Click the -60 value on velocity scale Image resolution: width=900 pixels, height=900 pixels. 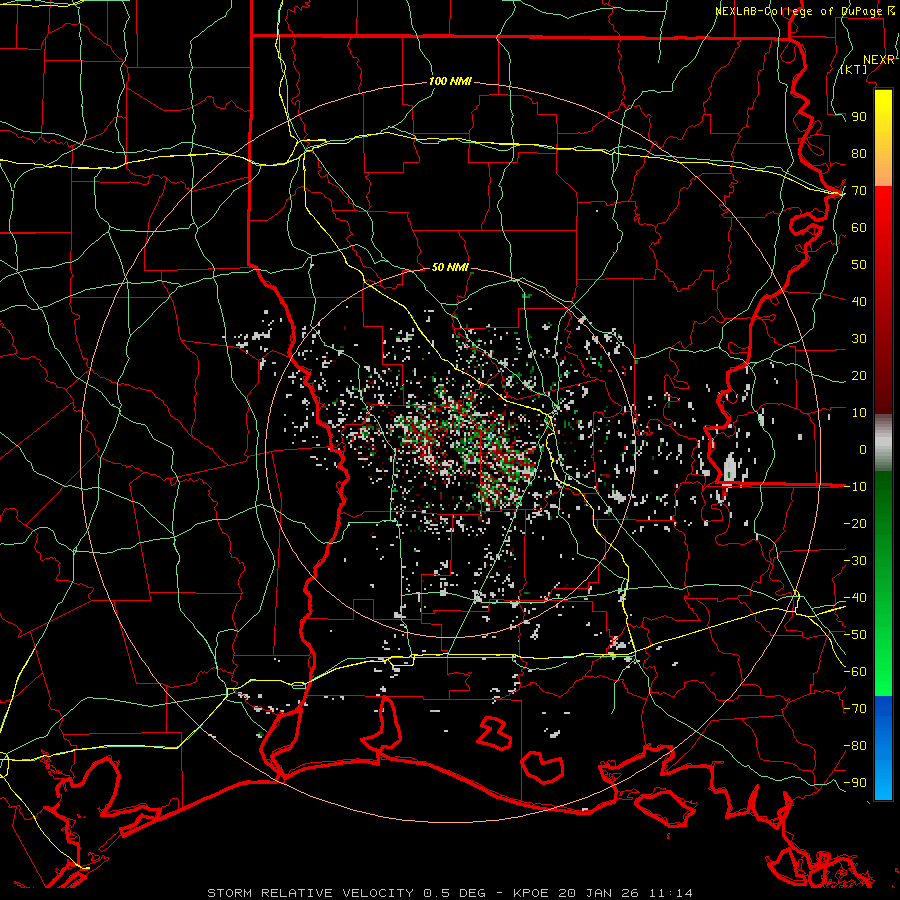[855, 672]
